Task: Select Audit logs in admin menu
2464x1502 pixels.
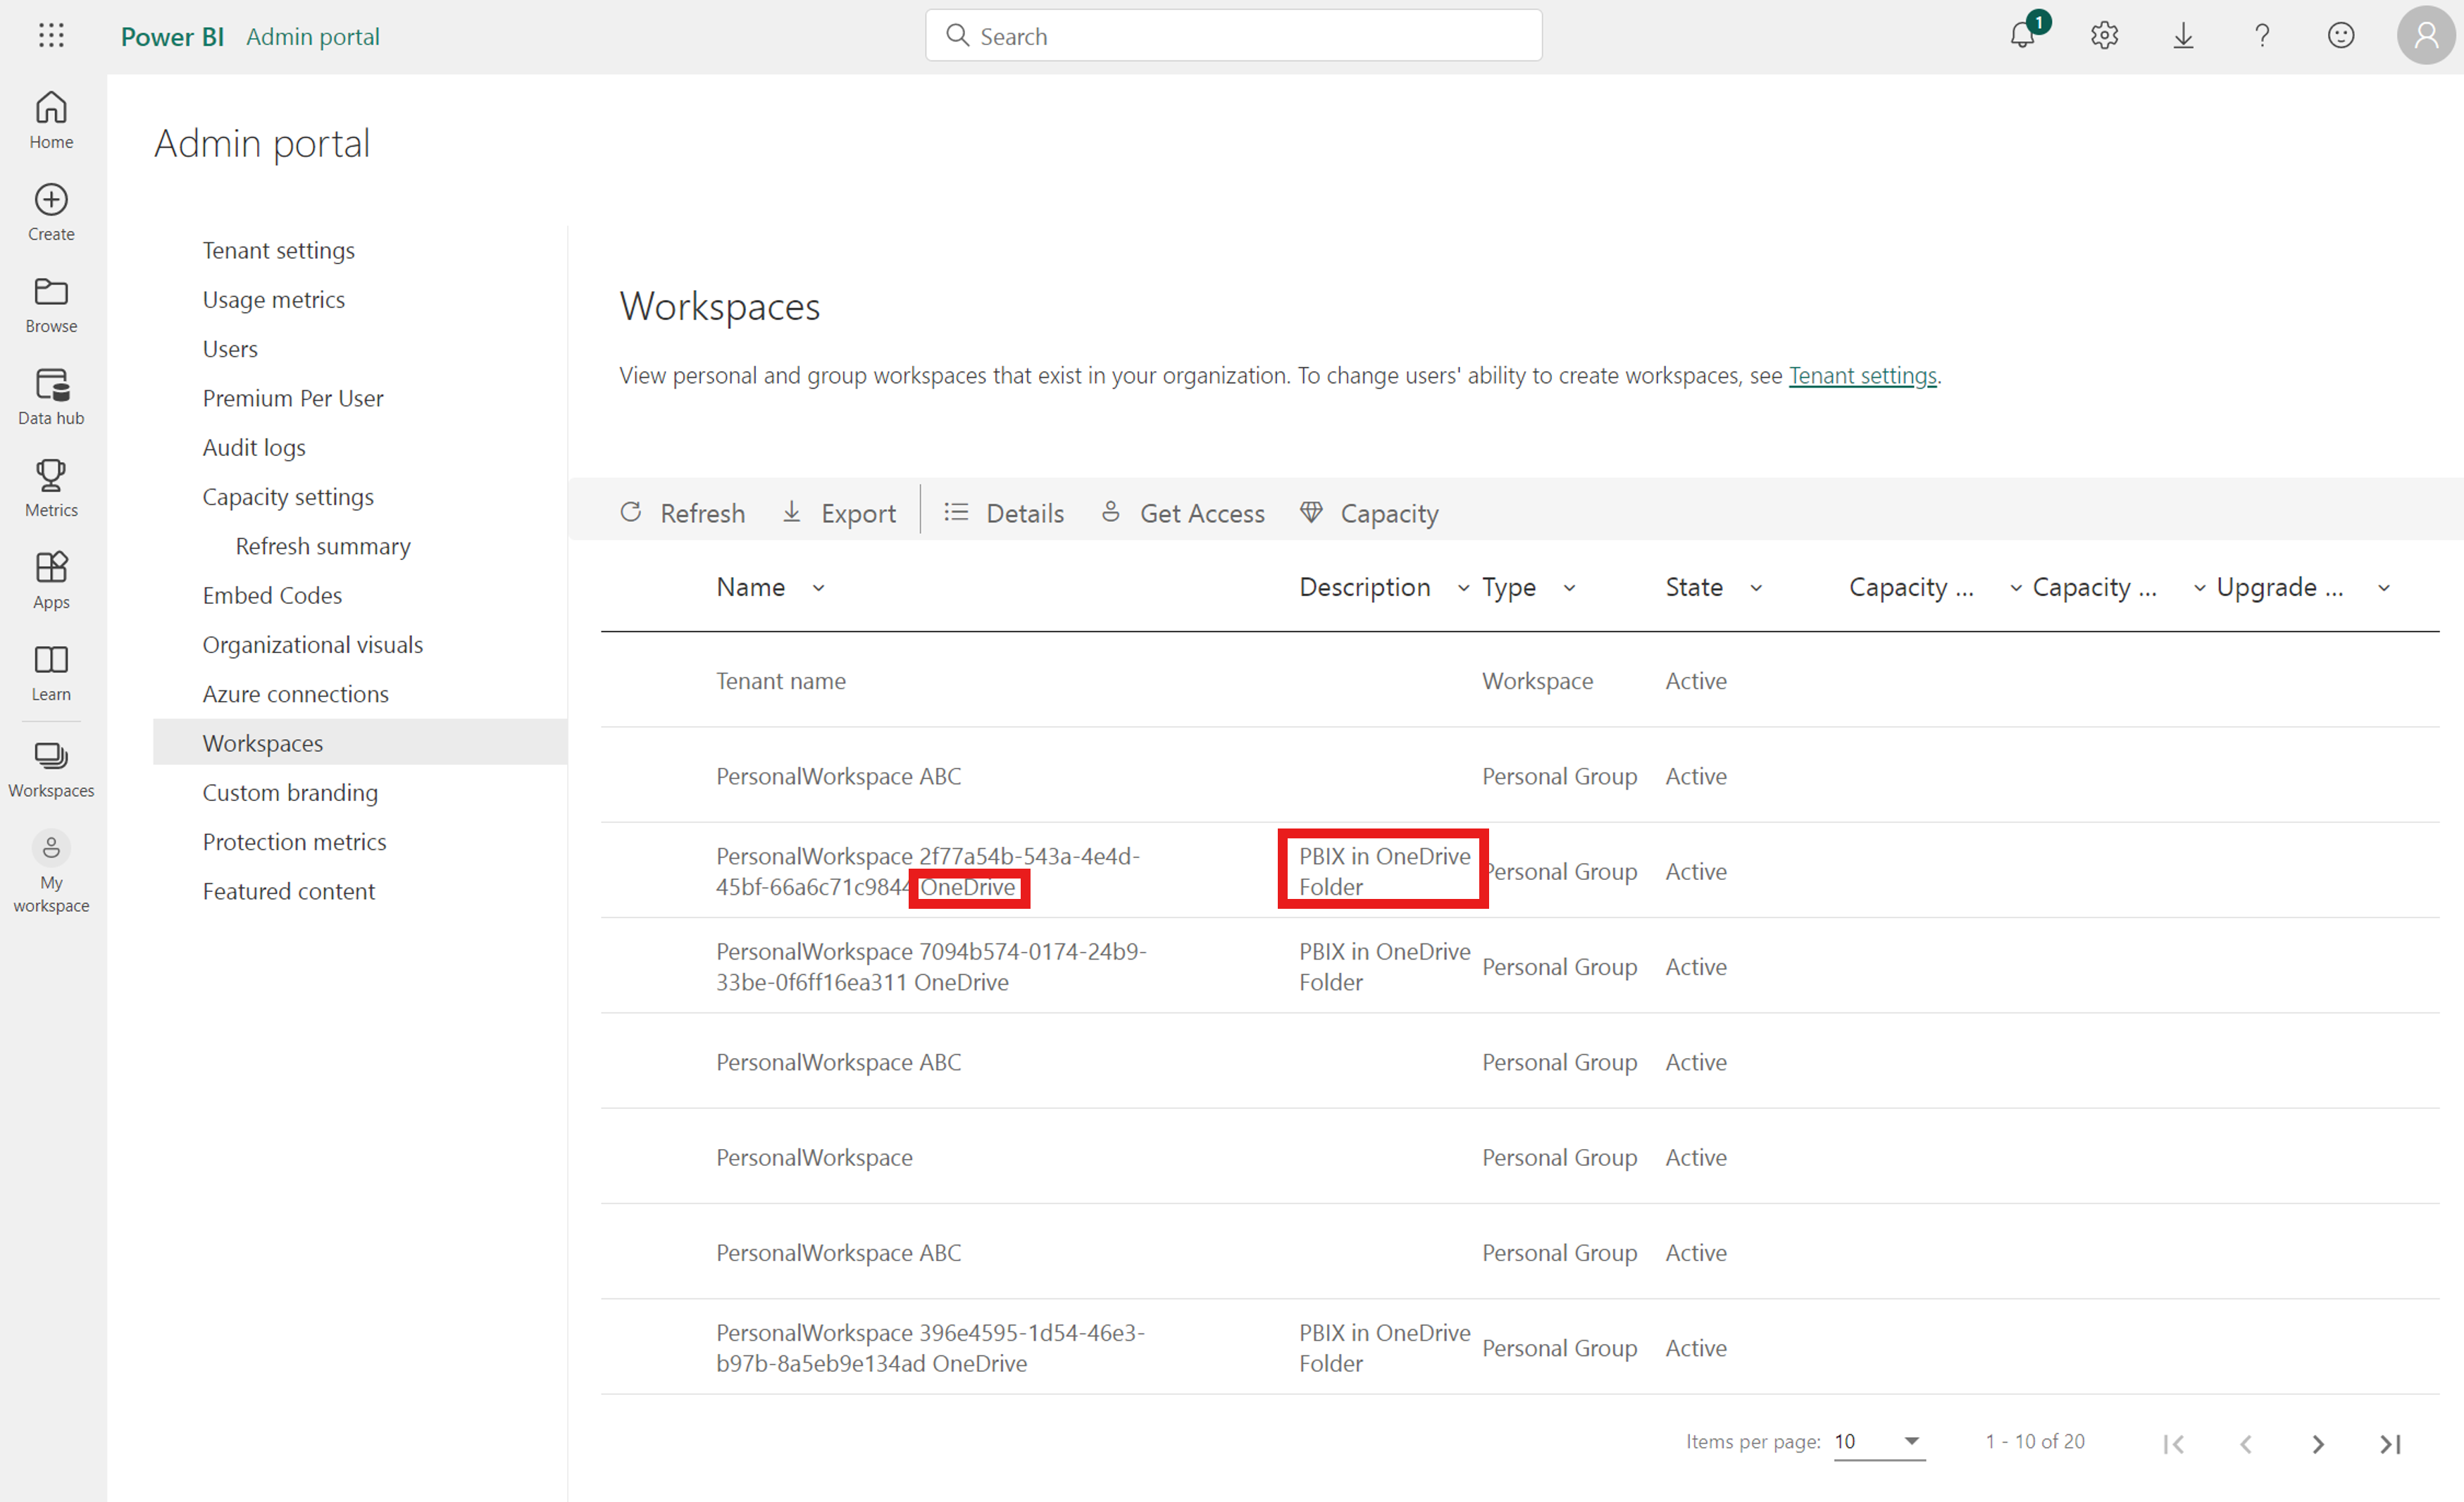Action: click(x=254, y=447)
